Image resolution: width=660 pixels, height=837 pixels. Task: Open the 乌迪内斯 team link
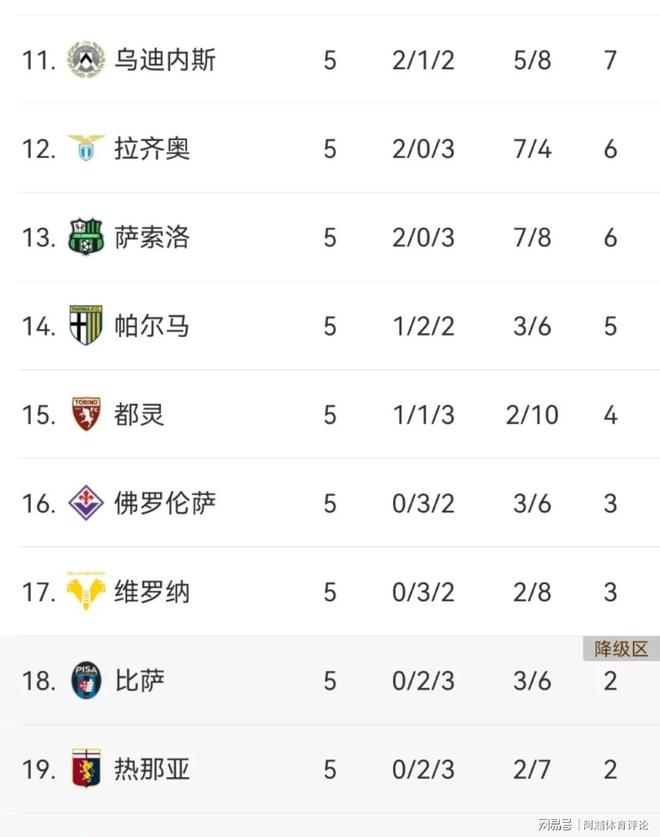165,60
